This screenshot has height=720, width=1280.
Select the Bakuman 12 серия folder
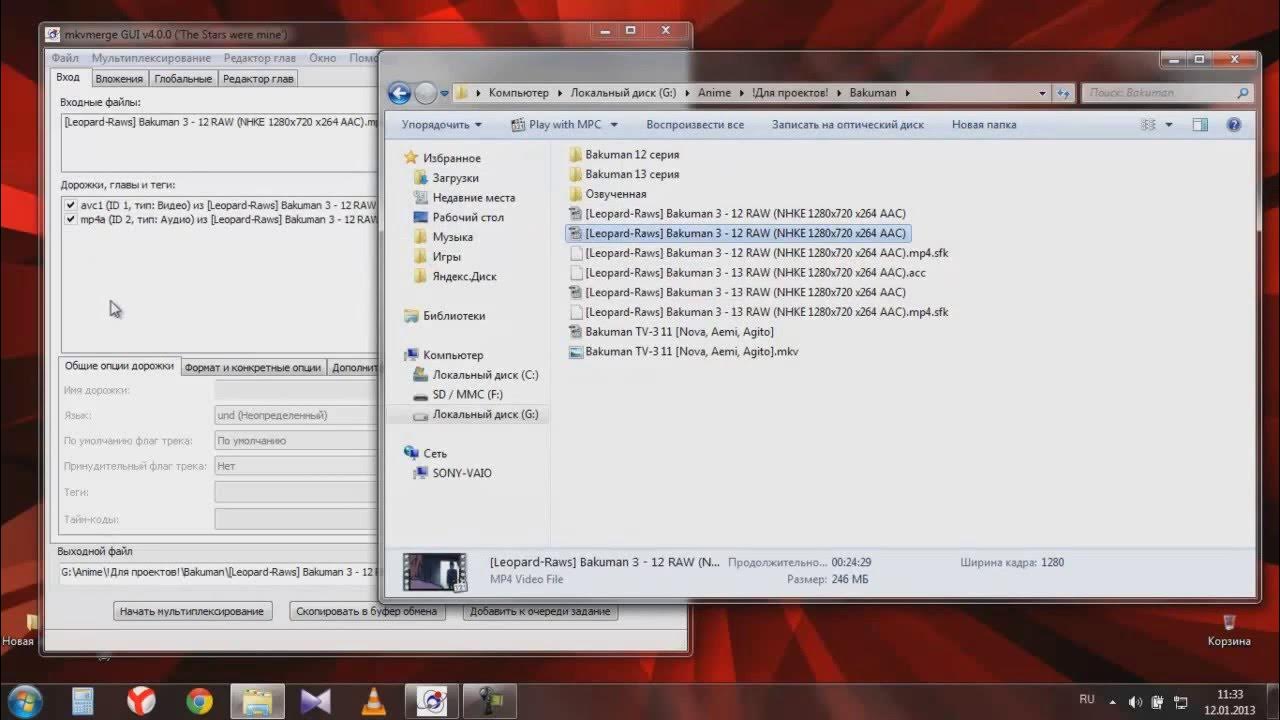624,155
